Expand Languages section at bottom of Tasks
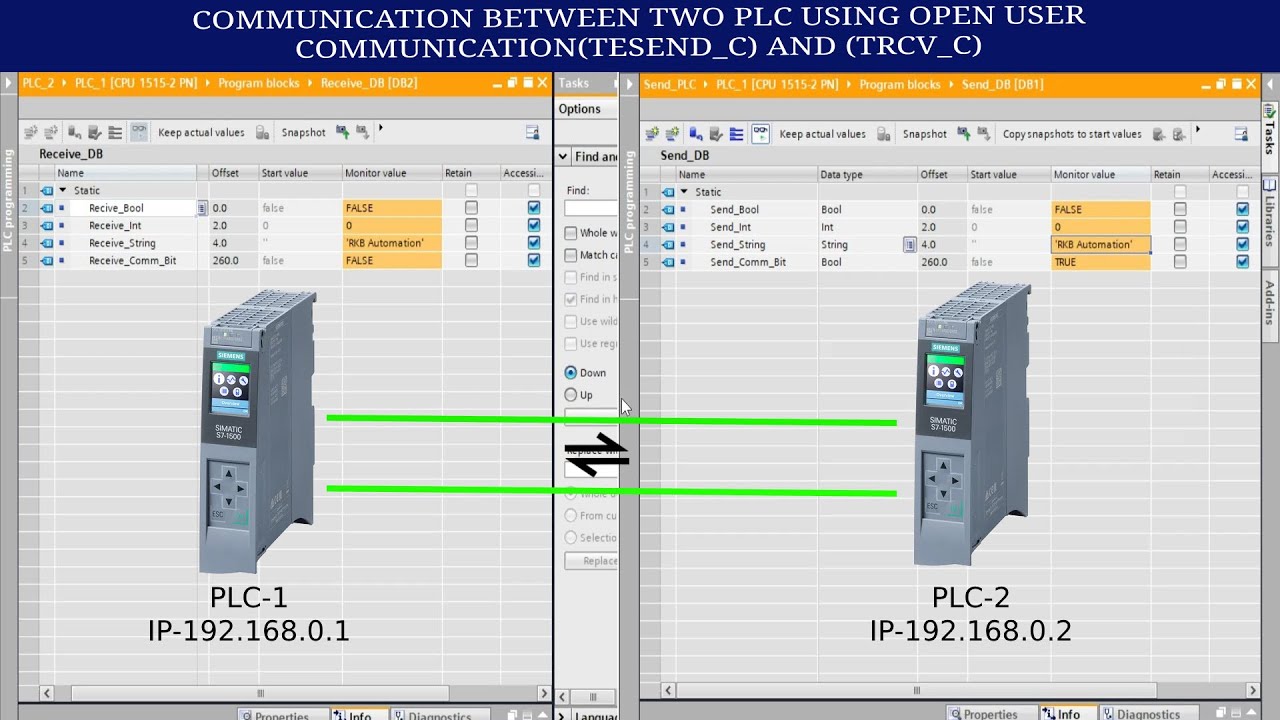The height and width of the screenshot is (720, 1280). tap(563, 716)
